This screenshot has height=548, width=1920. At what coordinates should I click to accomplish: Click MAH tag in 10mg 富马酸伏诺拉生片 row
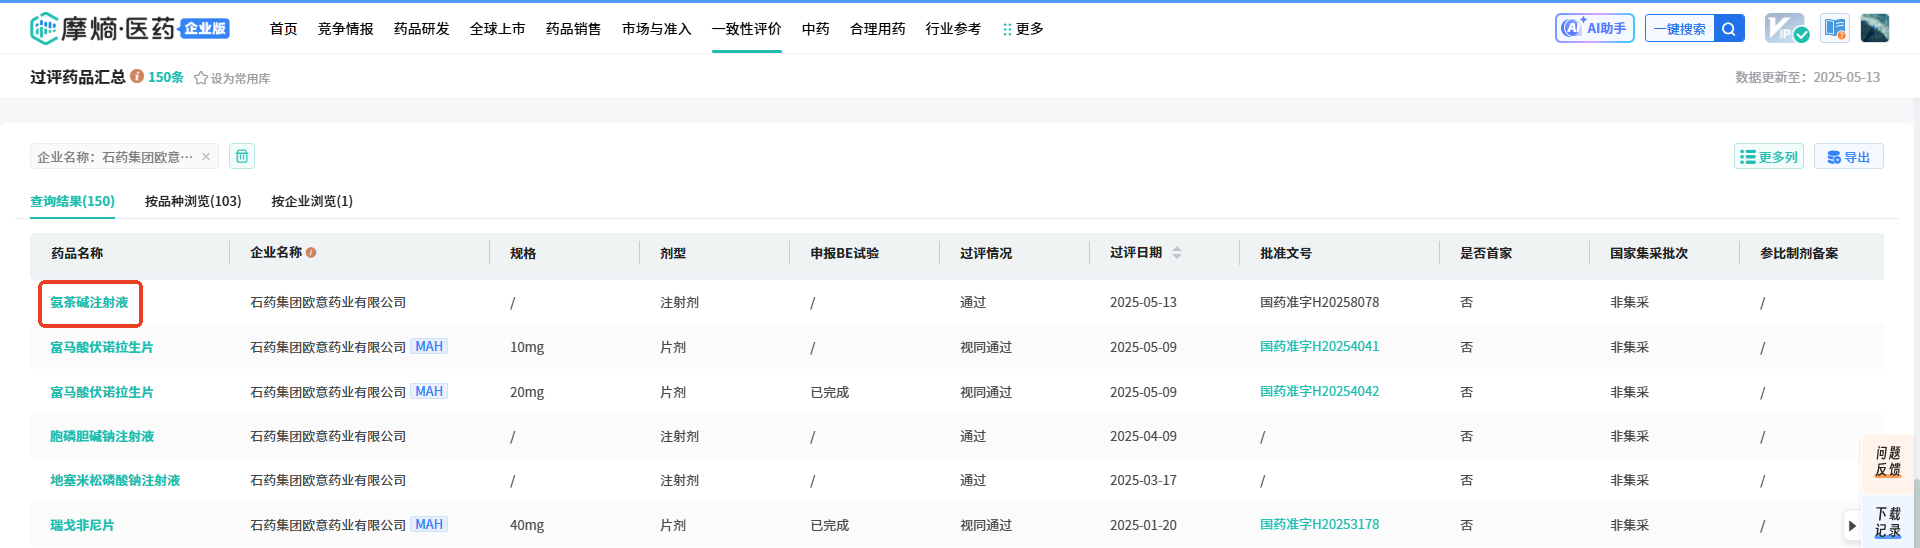(x=429, y=346)
